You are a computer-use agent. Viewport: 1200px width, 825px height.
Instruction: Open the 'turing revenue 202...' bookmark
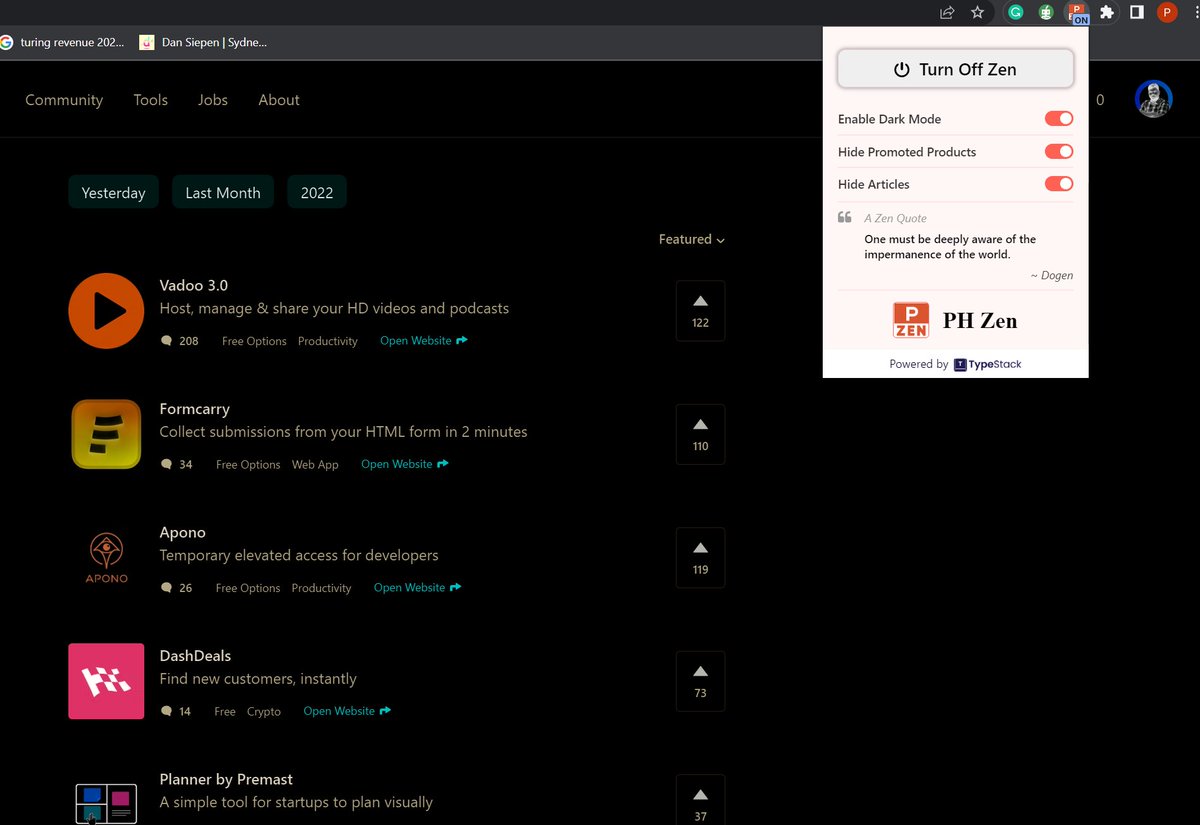point(64,42)
